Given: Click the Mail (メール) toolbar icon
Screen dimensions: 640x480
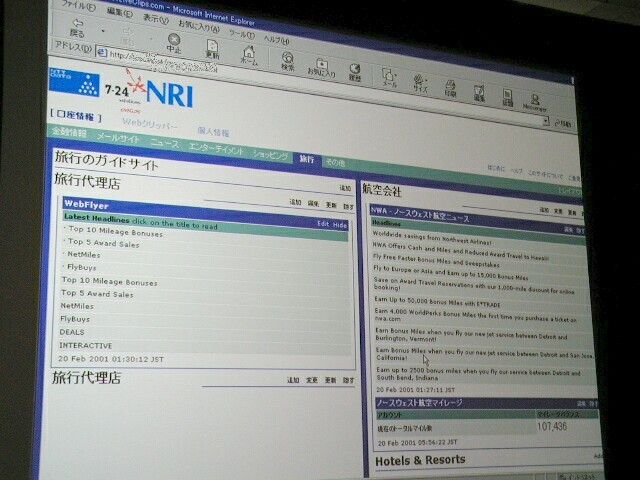Looking at the screenshot, I should click(390, 79).
